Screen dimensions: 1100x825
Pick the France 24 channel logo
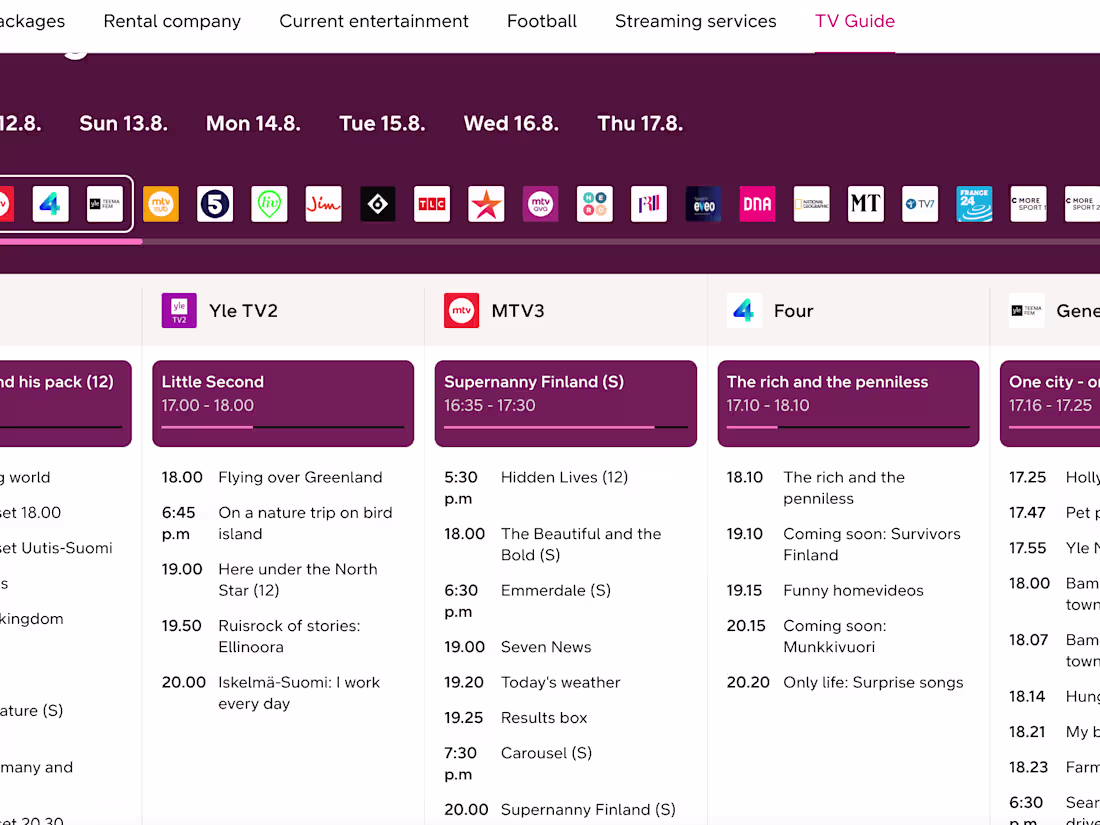[974, 204]
